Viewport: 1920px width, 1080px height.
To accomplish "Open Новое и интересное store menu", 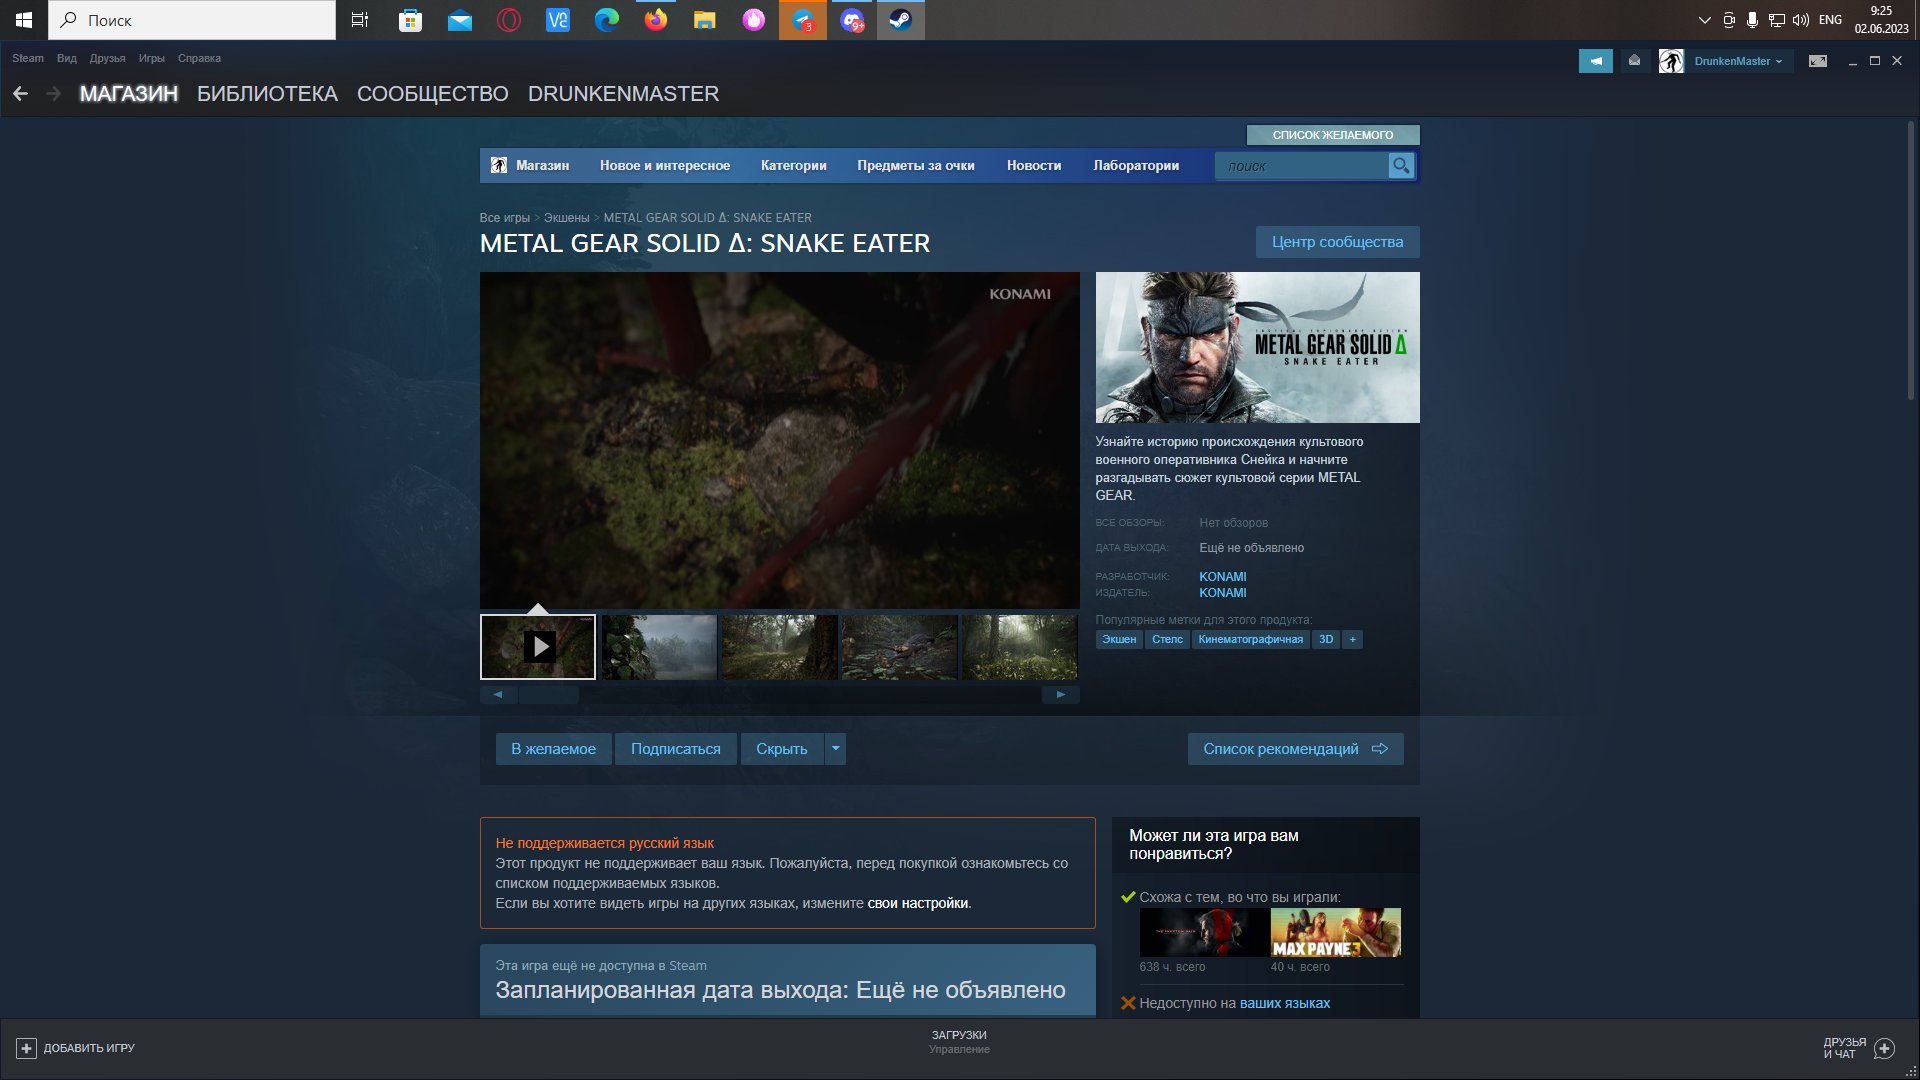I will pos(665,166).
